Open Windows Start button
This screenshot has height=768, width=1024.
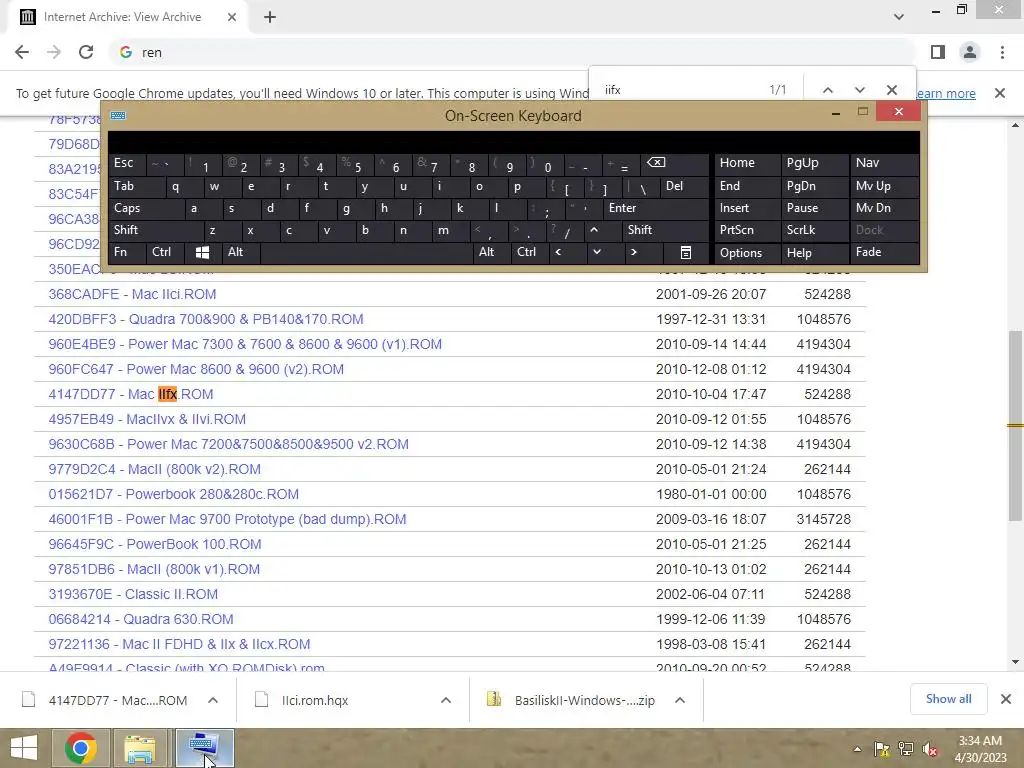[x=24, y=748]
